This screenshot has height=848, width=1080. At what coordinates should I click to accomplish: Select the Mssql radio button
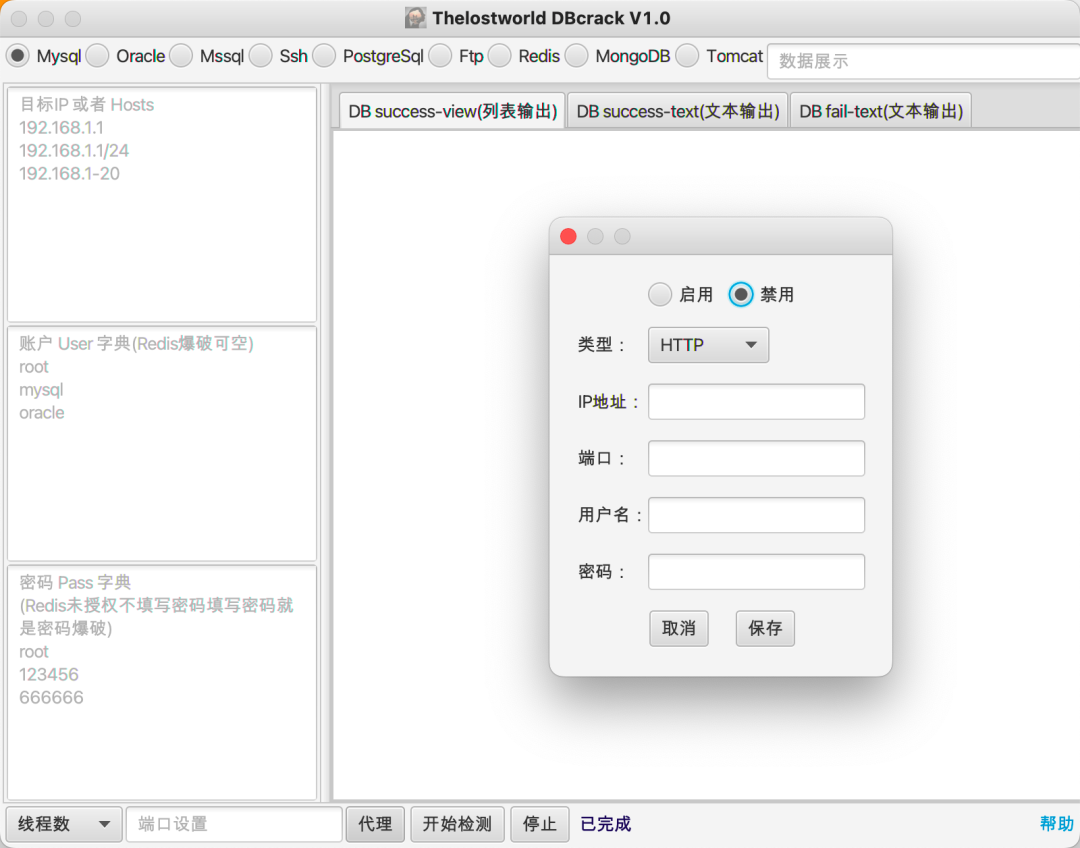click(x=181, y=56)
